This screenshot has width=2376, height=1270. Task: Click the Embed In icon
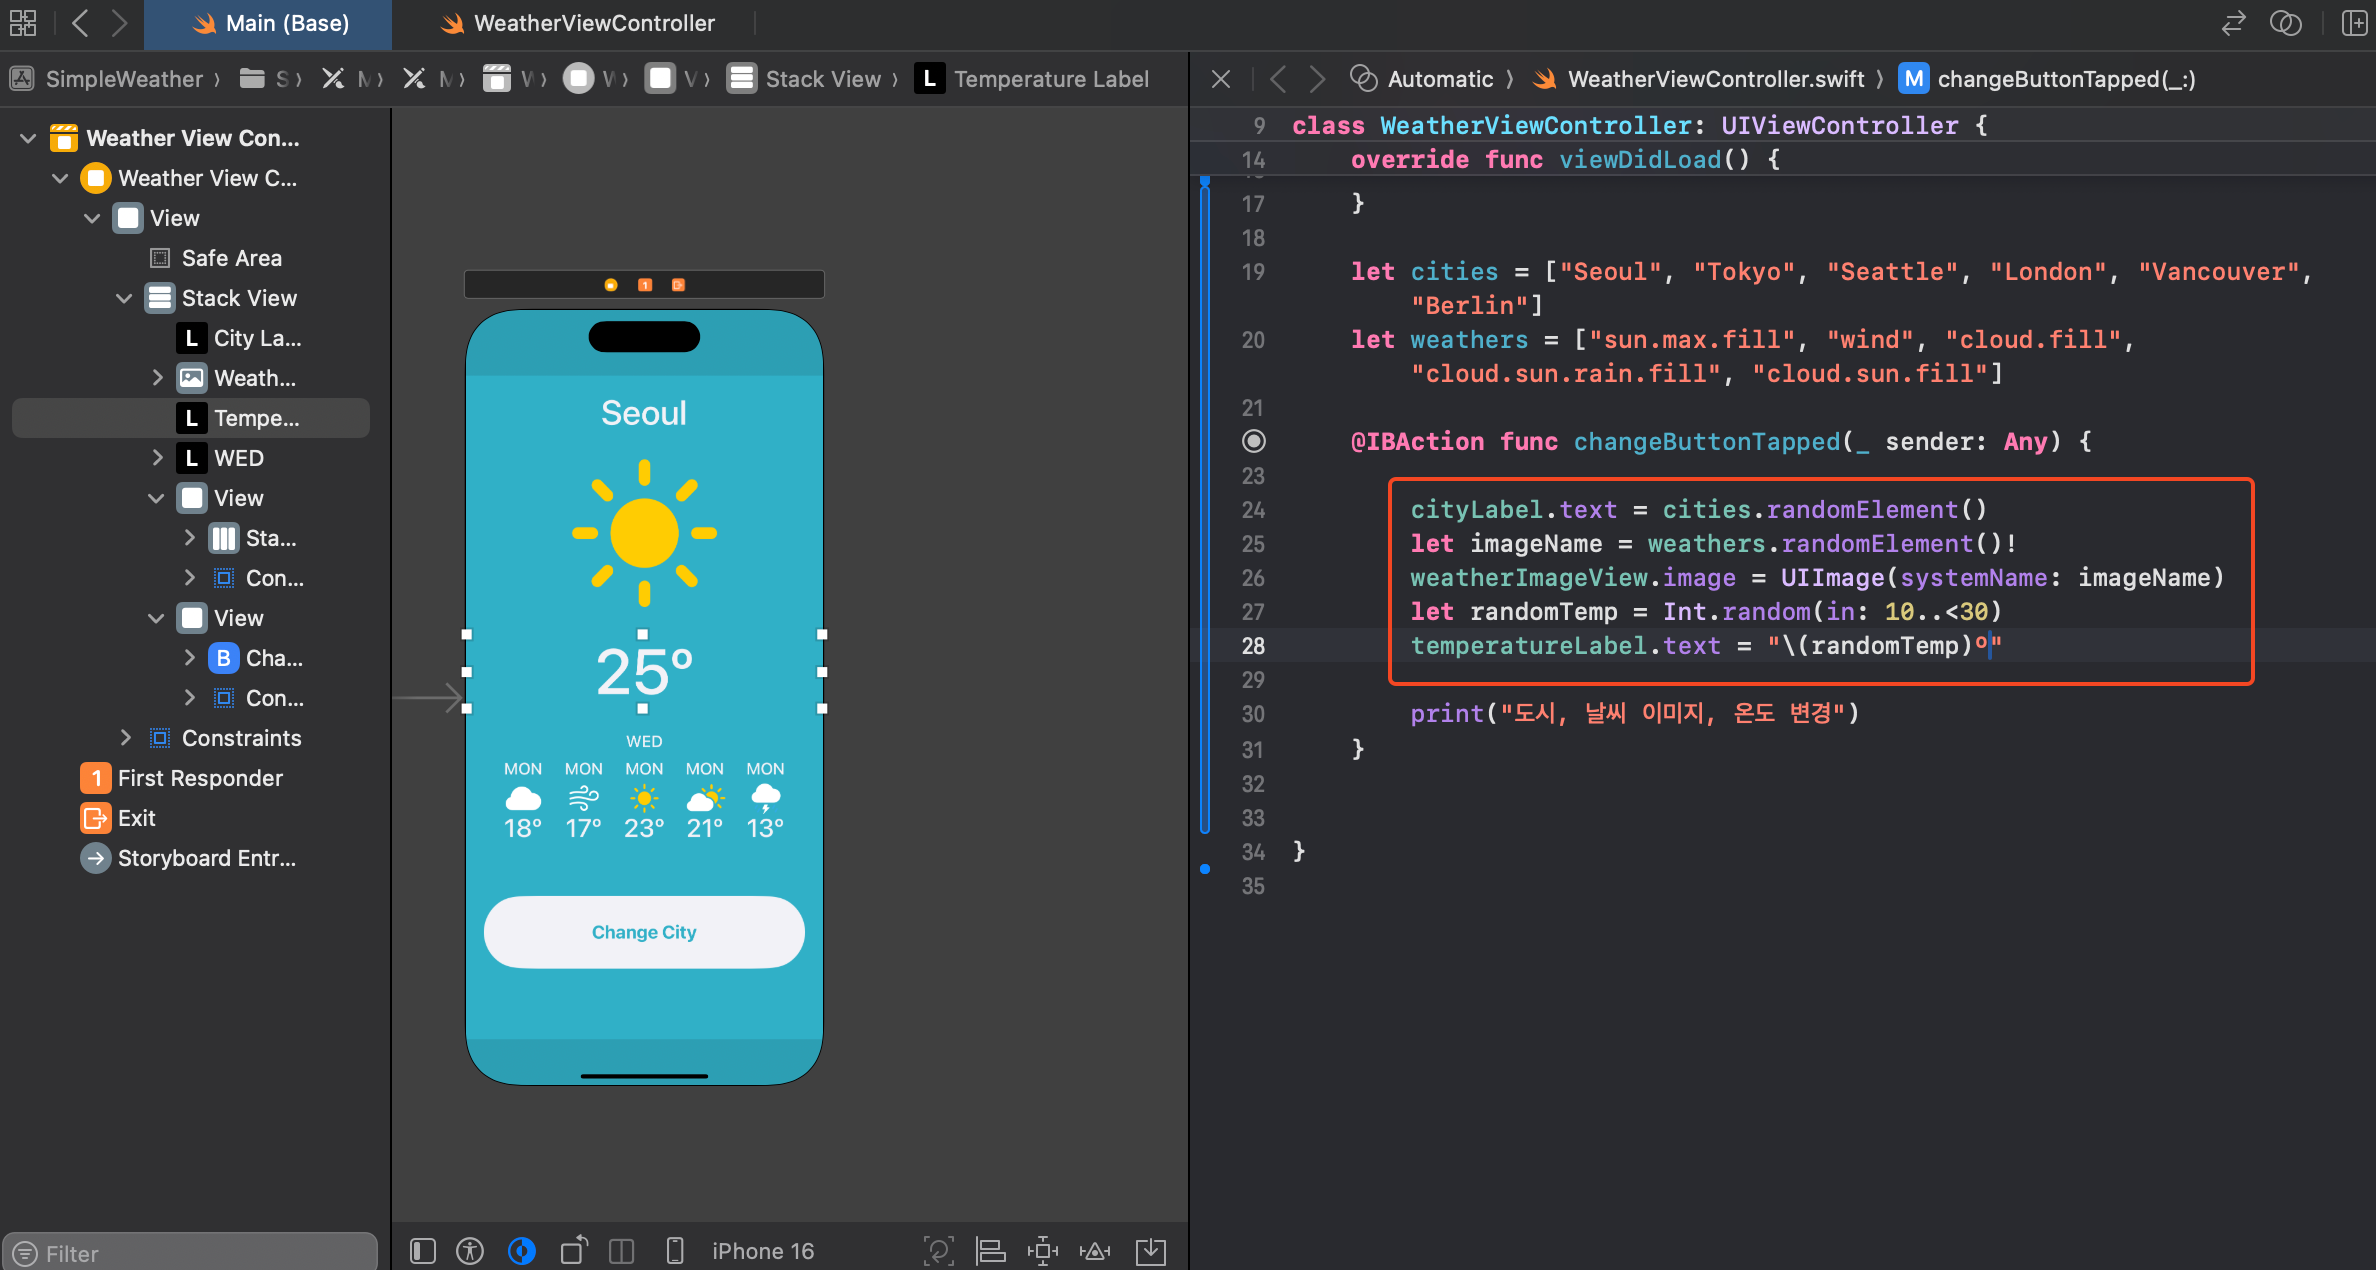(x=1151, y=1251)
